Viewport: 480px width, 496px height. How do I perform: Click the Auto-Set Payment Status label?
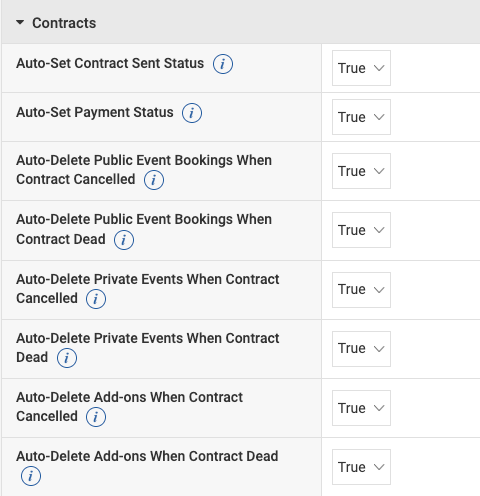tap(95, 112)
